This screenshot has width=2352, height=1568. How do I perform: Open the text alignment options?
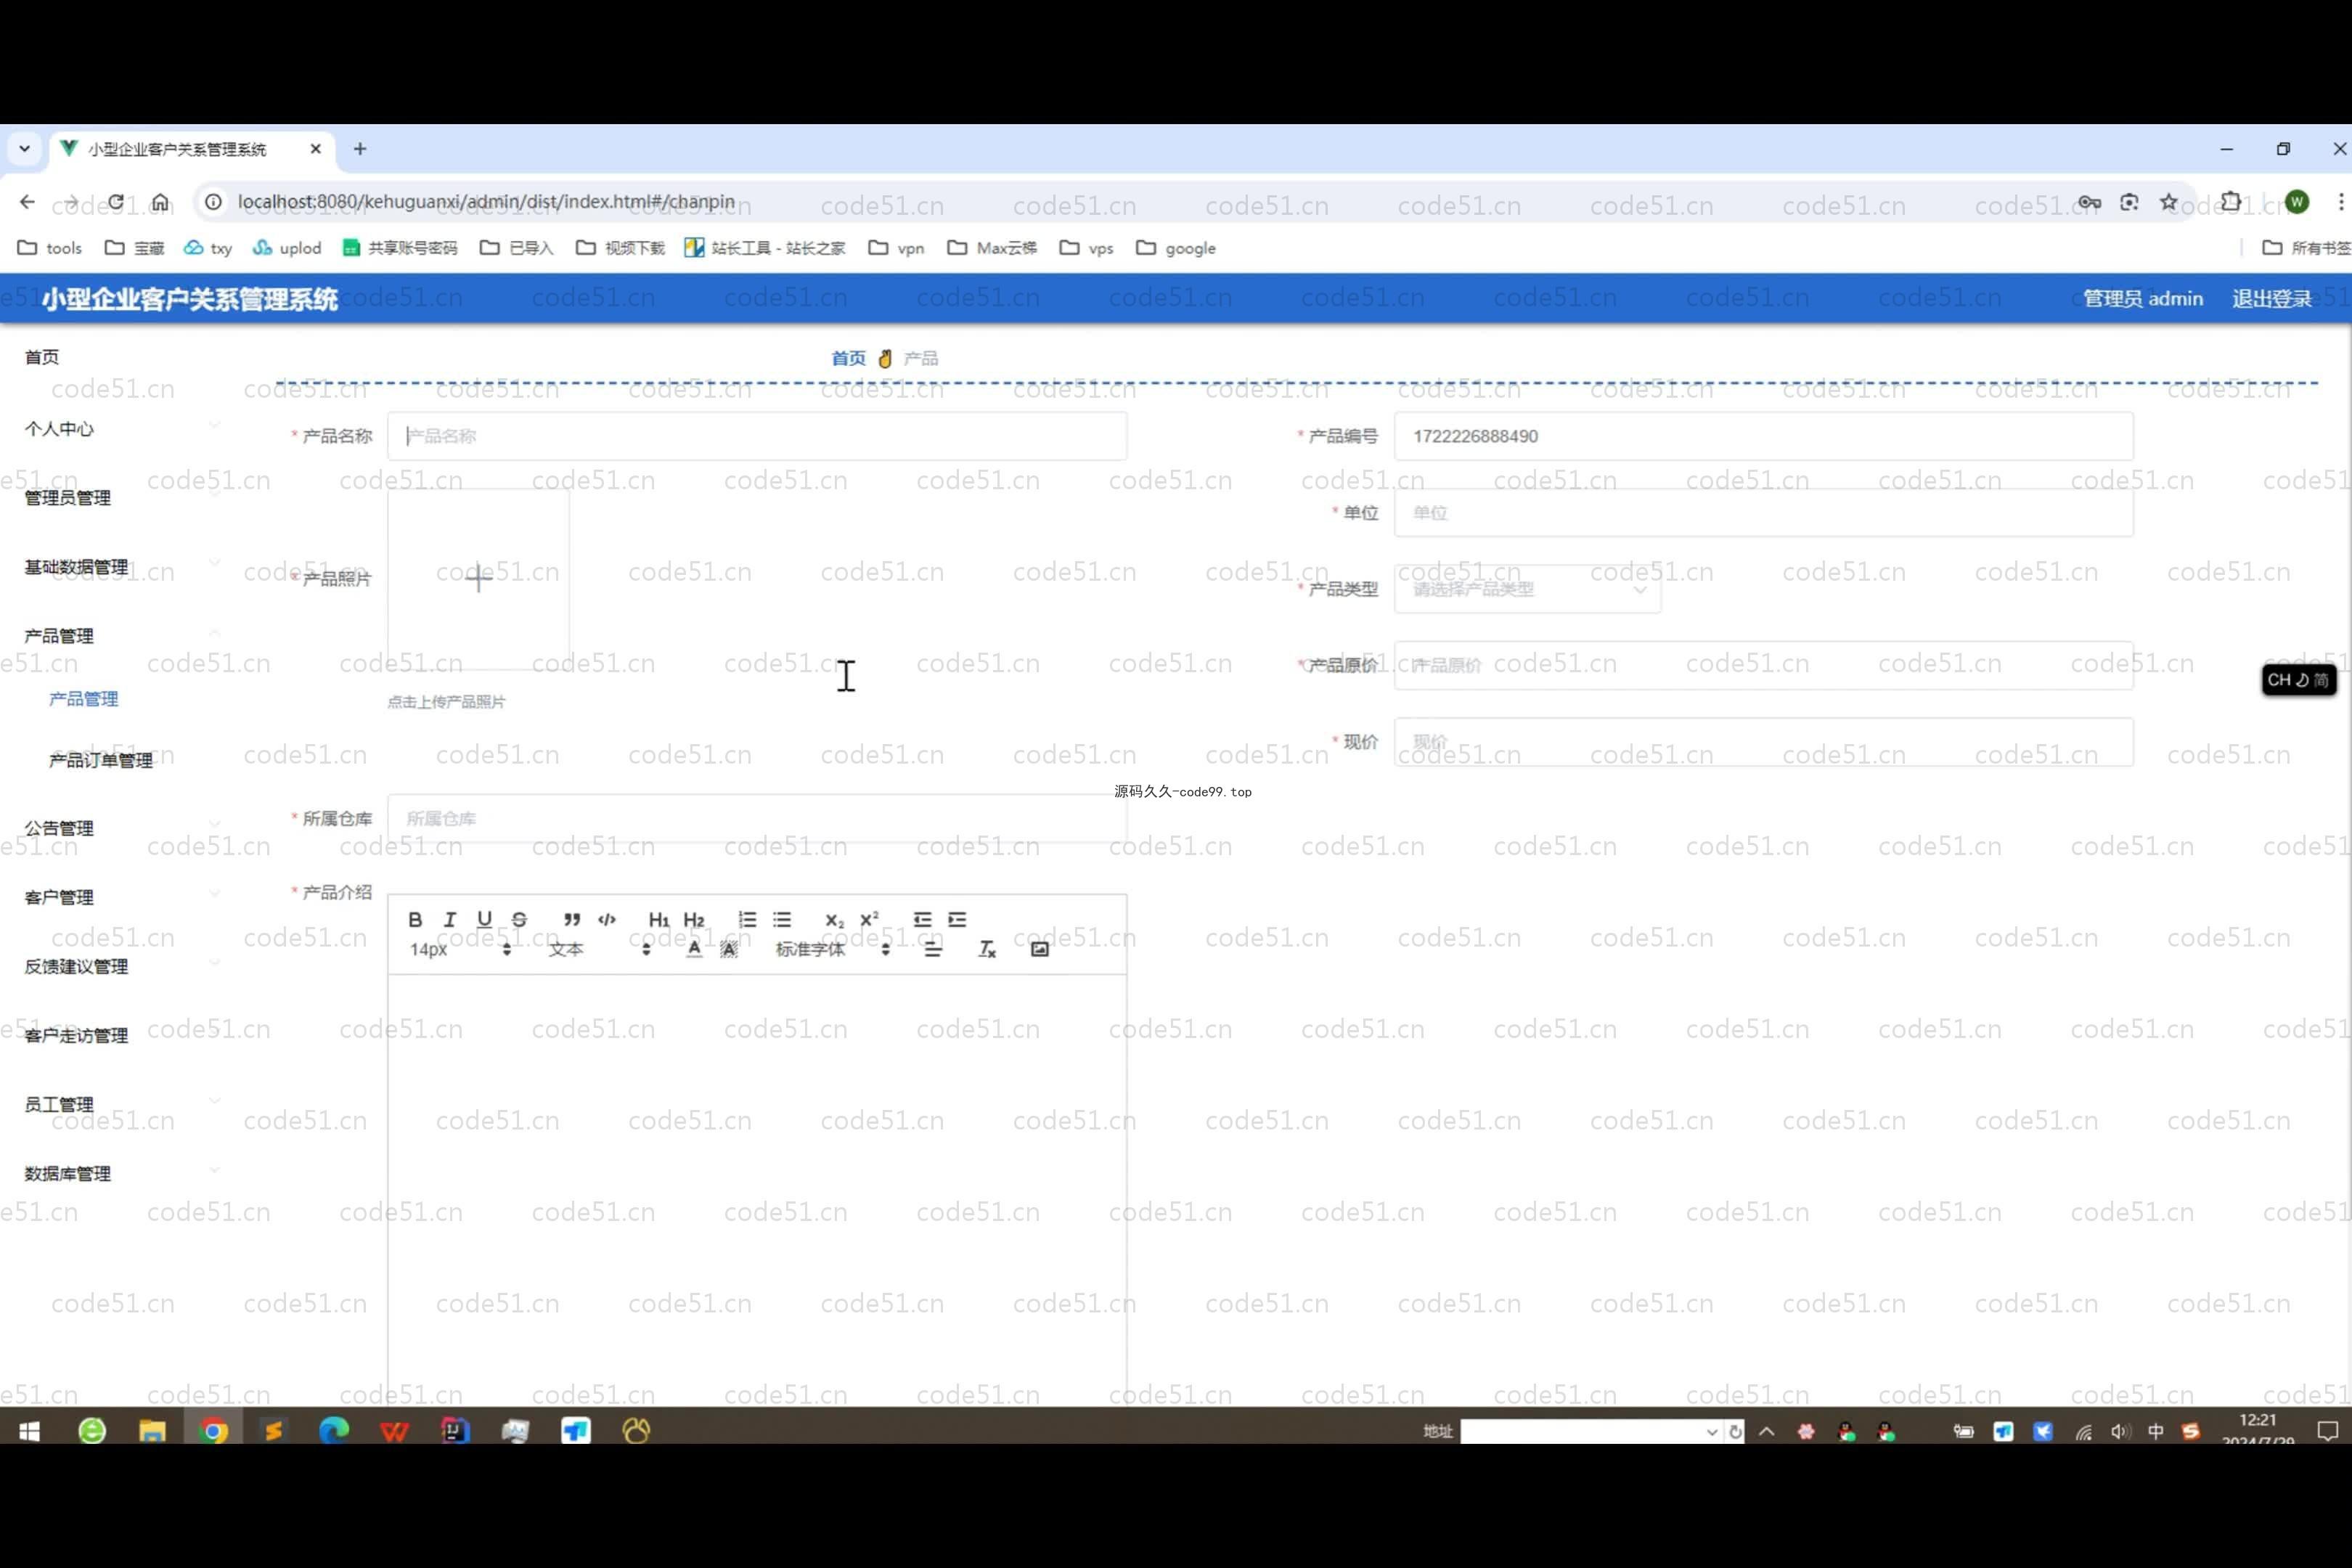point(933,949)
